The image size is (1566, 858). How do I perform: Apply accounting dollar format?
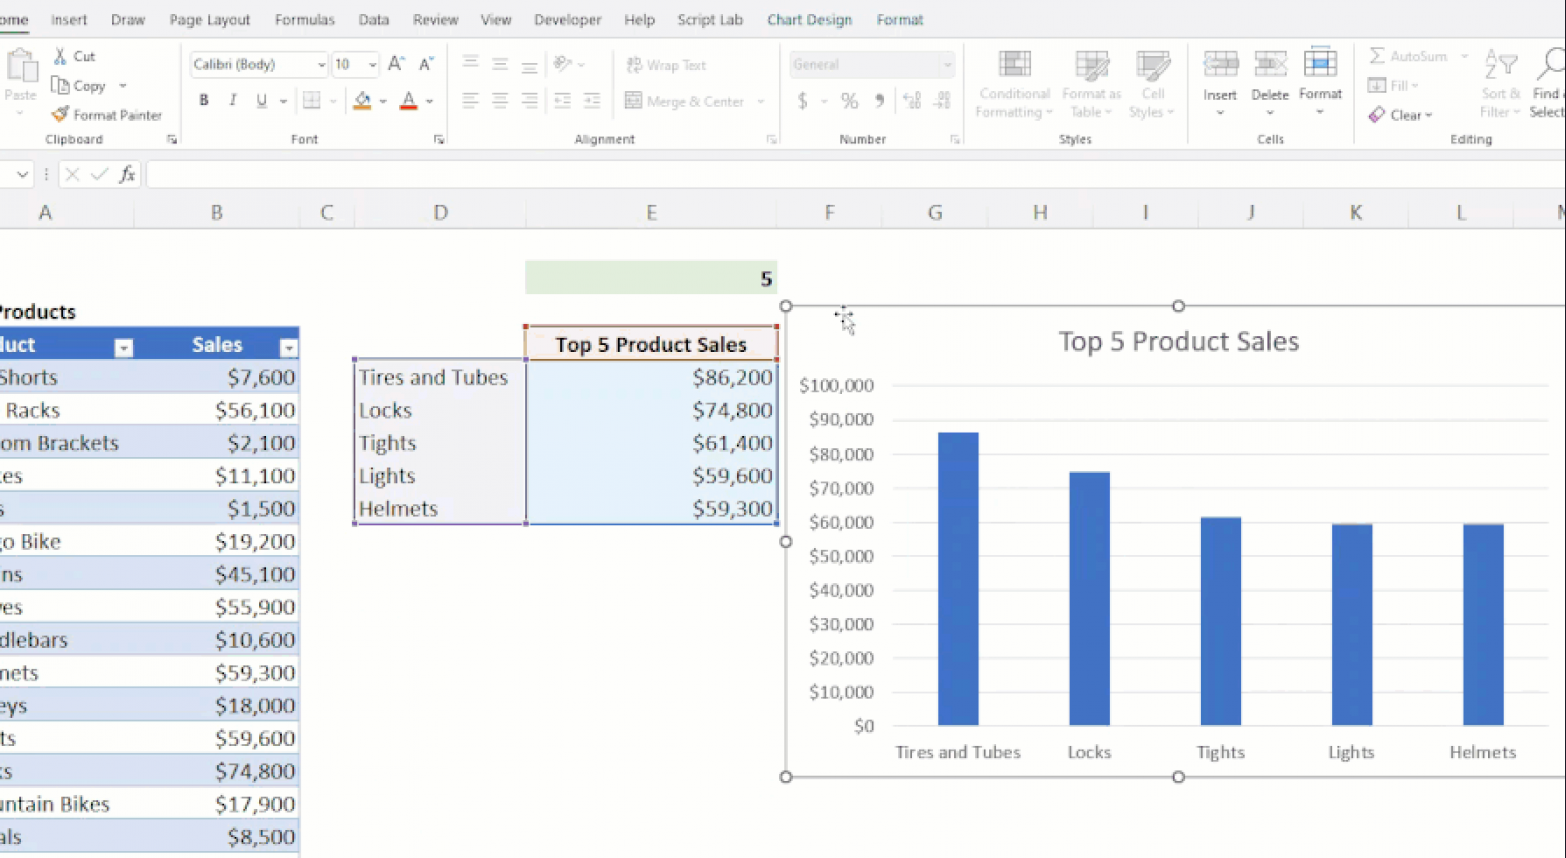pyautogui.click(x=802, y=101)
